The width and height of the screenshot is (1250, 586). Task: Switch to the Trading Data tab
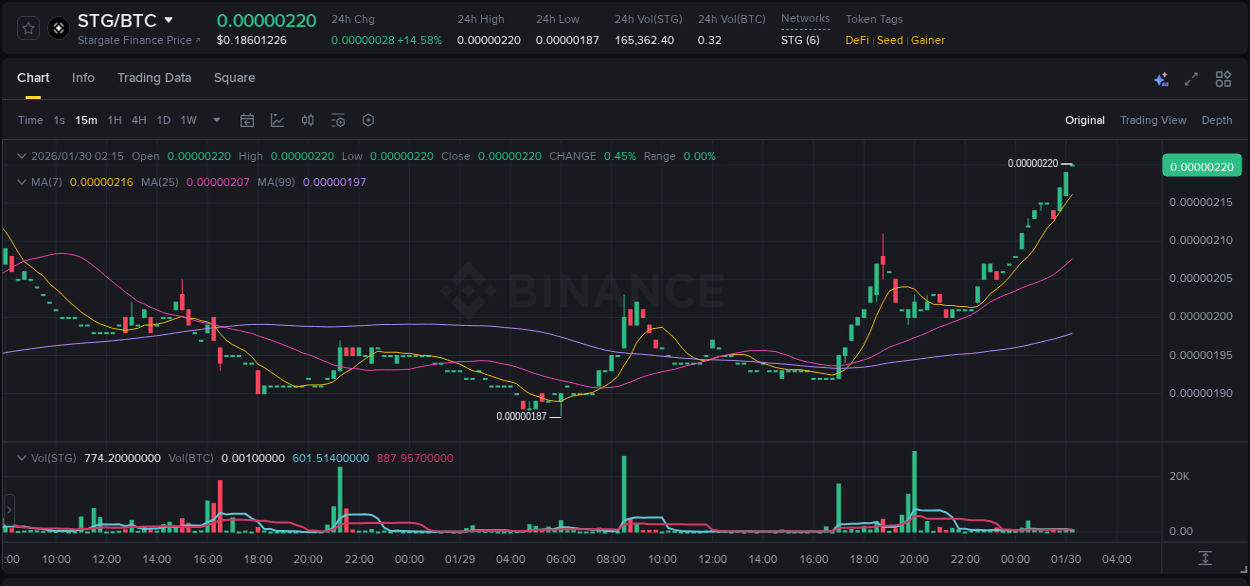(x=154, y=78)
